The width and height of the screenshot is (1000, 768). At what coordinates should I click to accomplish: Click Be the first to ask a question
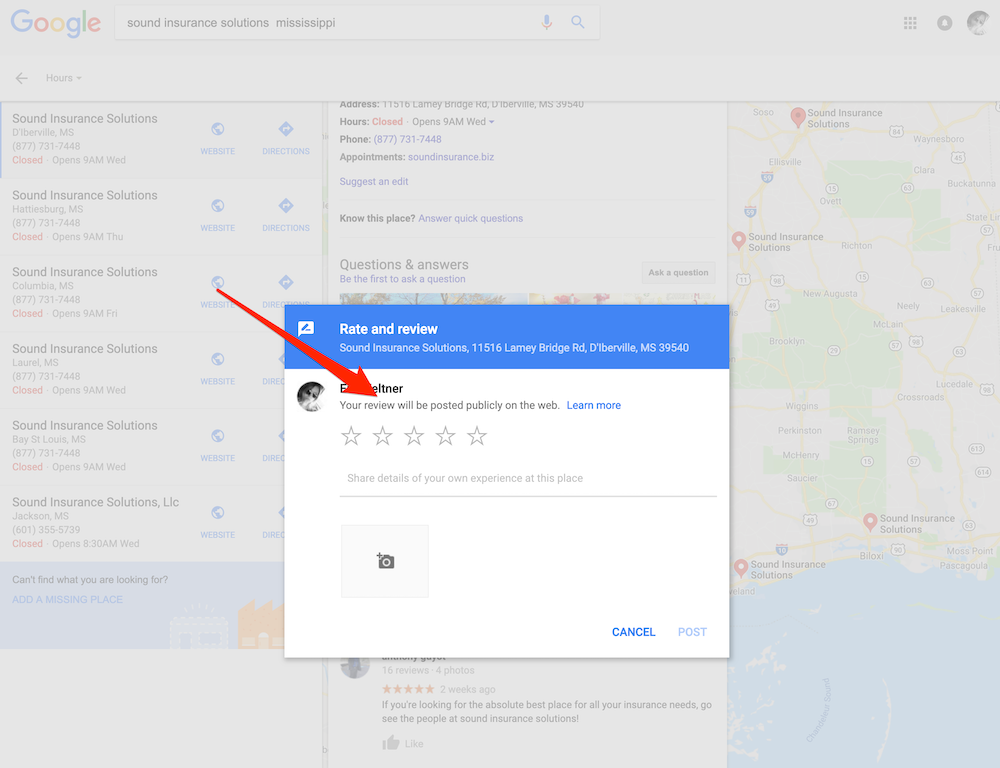402,279
